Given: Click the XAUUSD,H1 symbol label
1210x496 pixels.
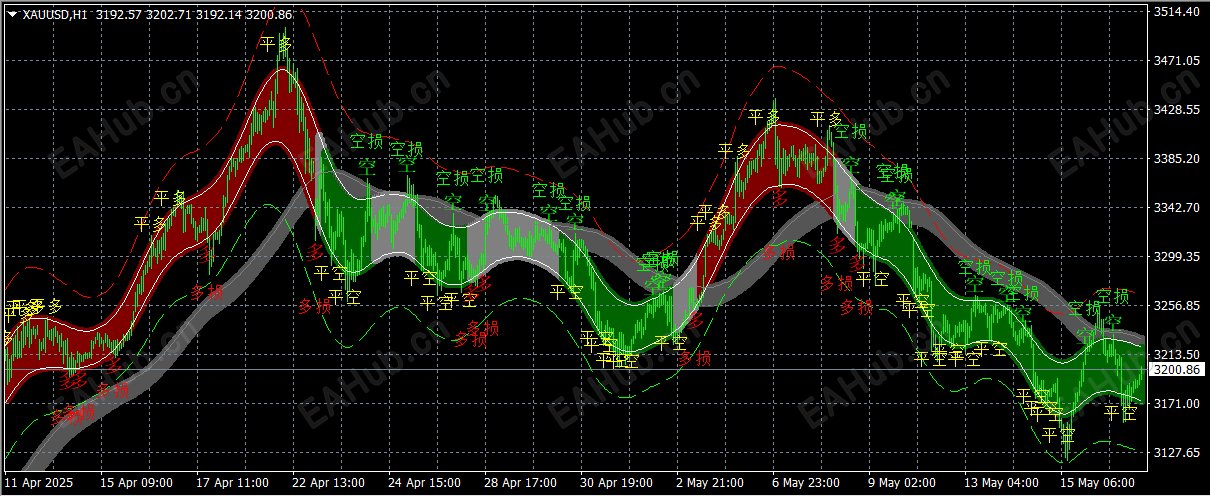Looking at the screenshot, I should [54, 15].
